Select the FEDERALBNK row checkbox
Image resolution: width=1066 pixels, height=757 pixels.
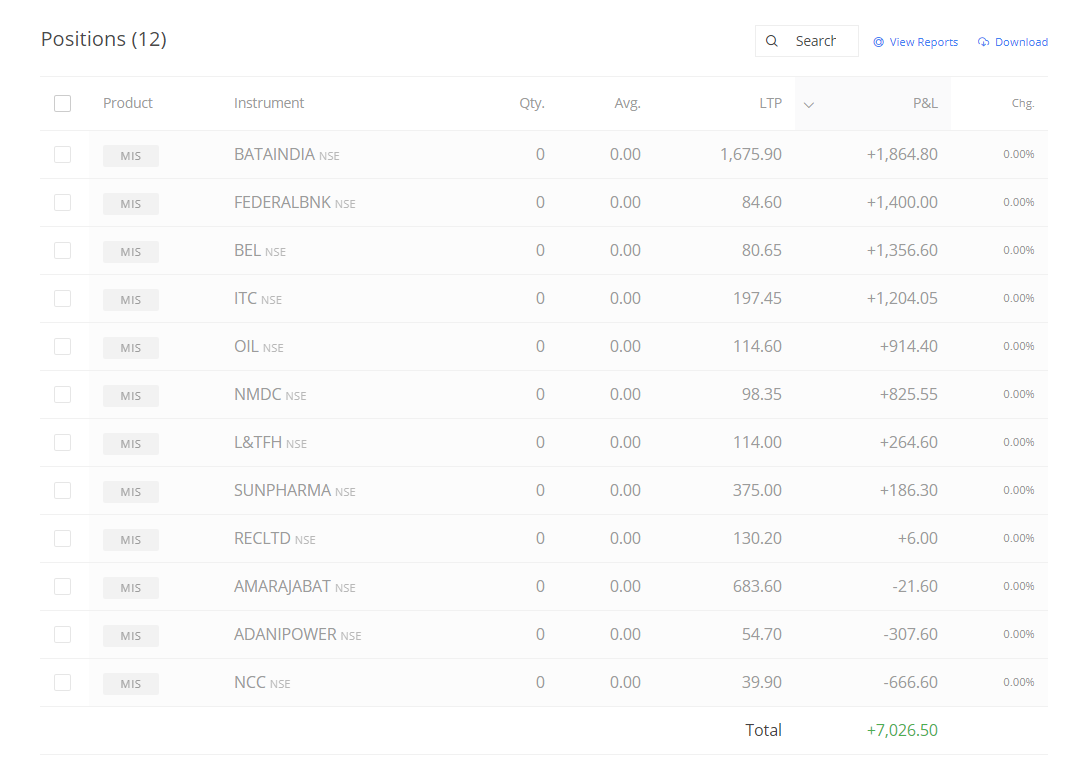[x=63, y=203]
